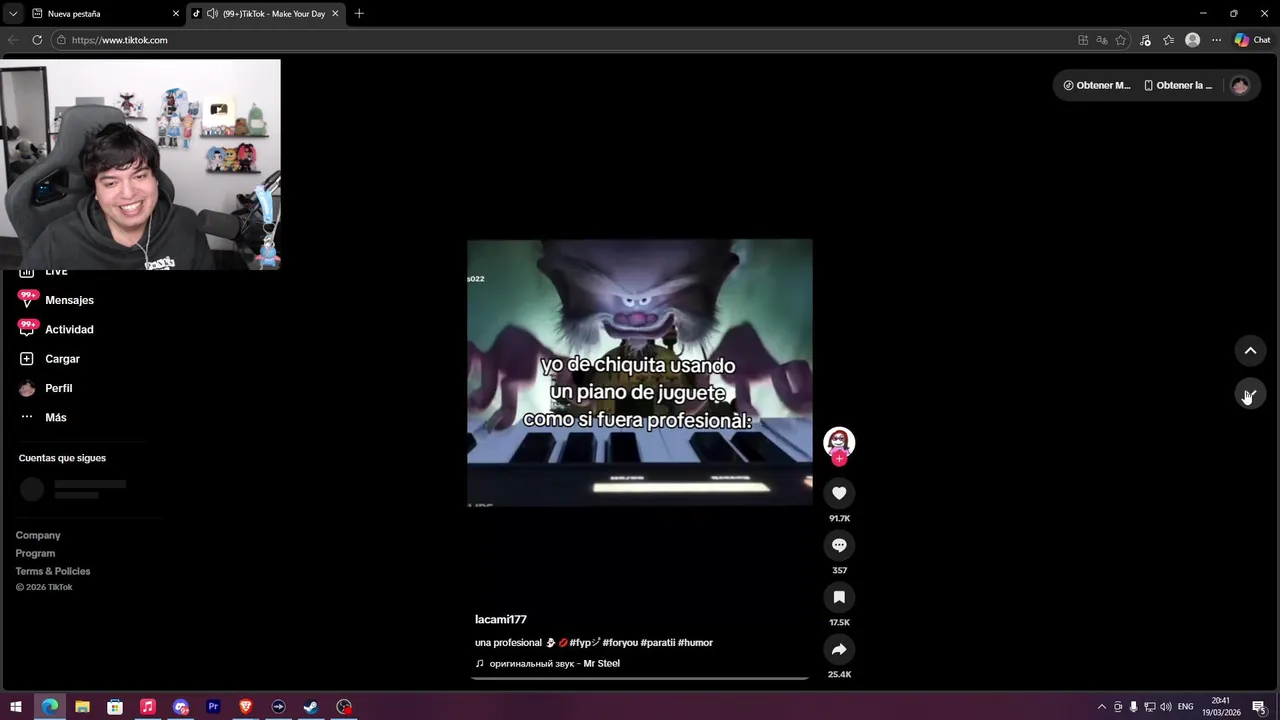Open File Explorer from the taskbar

point(82,707)
